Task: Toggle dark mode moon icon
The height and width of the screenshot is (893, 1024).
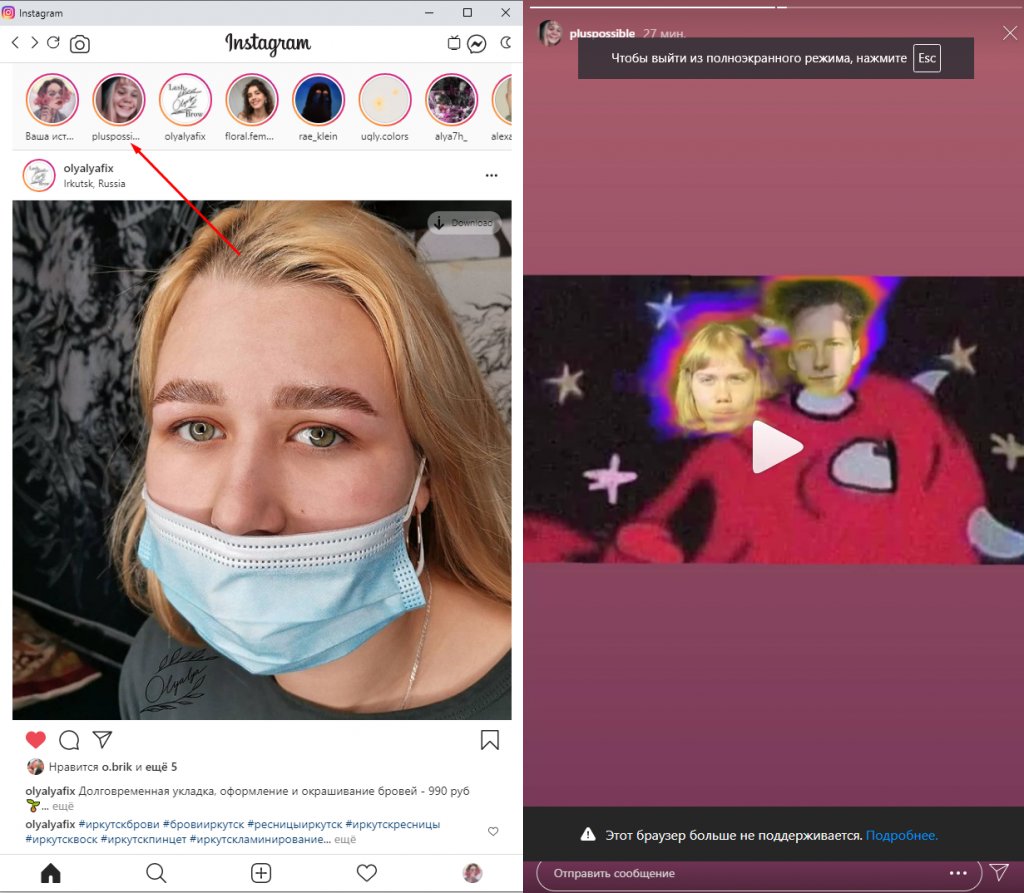Action: [505, 43]
